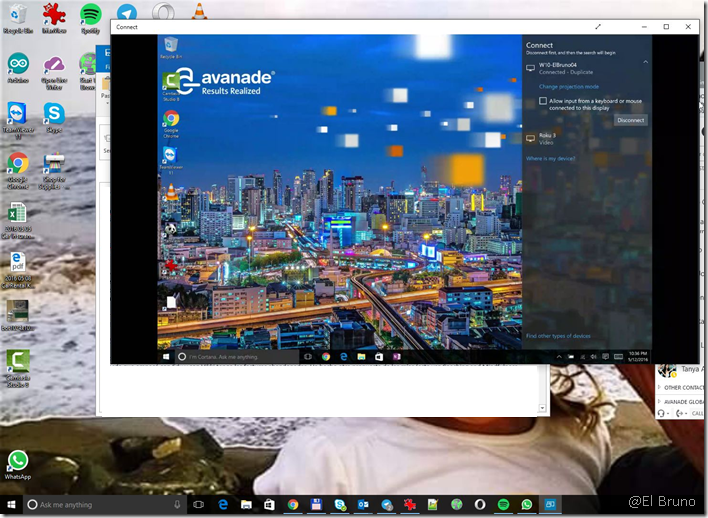
Task: Open the Arduino desktop icon
Action: click(18, 65)
